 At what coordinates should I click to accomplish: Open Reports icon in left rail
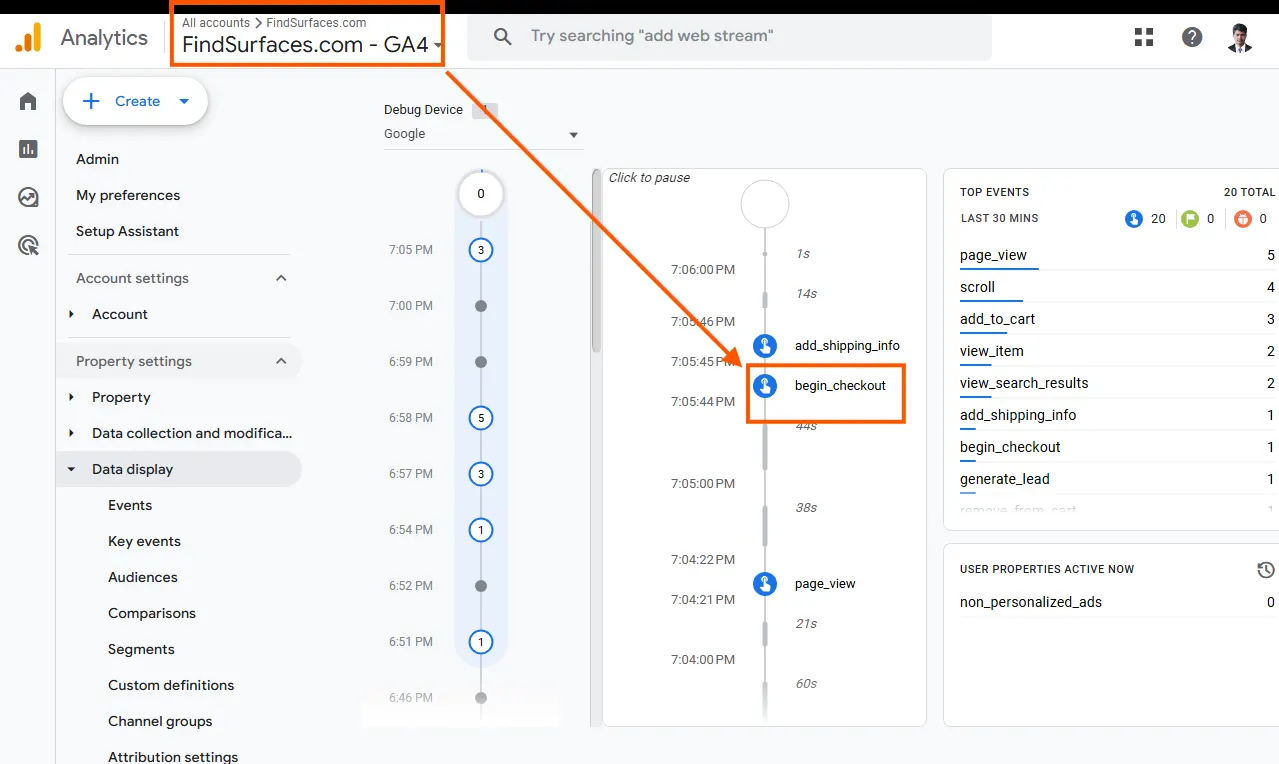(28, 149)
